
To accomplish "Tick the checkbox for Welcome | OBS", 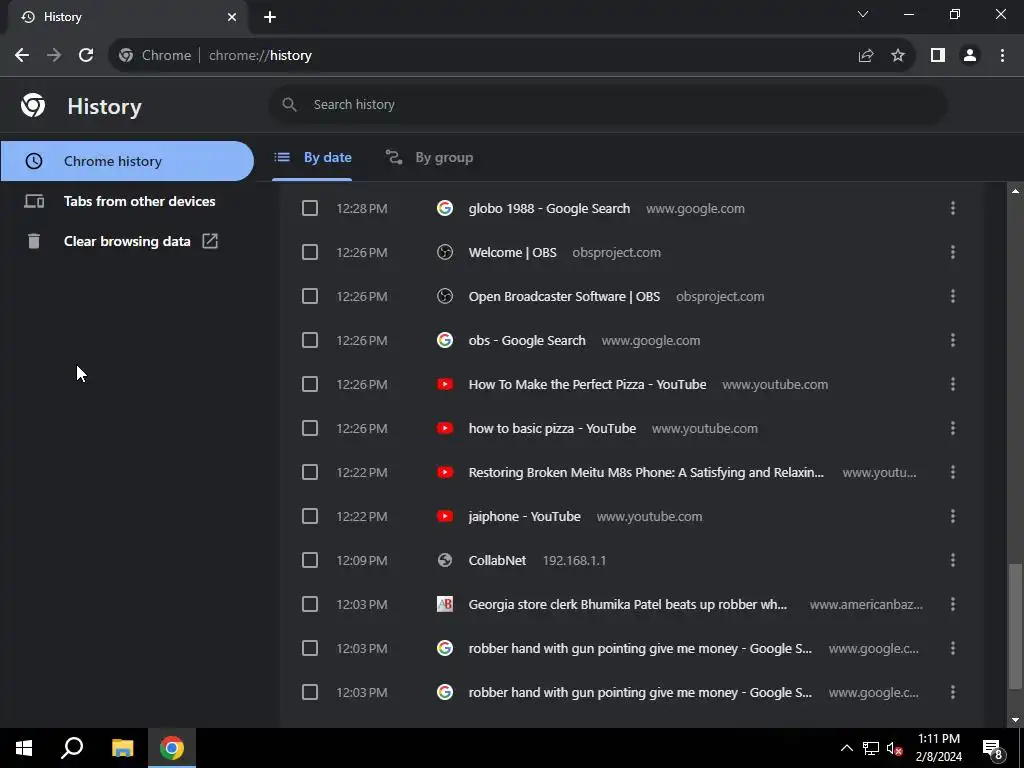I will click(310, 252).
